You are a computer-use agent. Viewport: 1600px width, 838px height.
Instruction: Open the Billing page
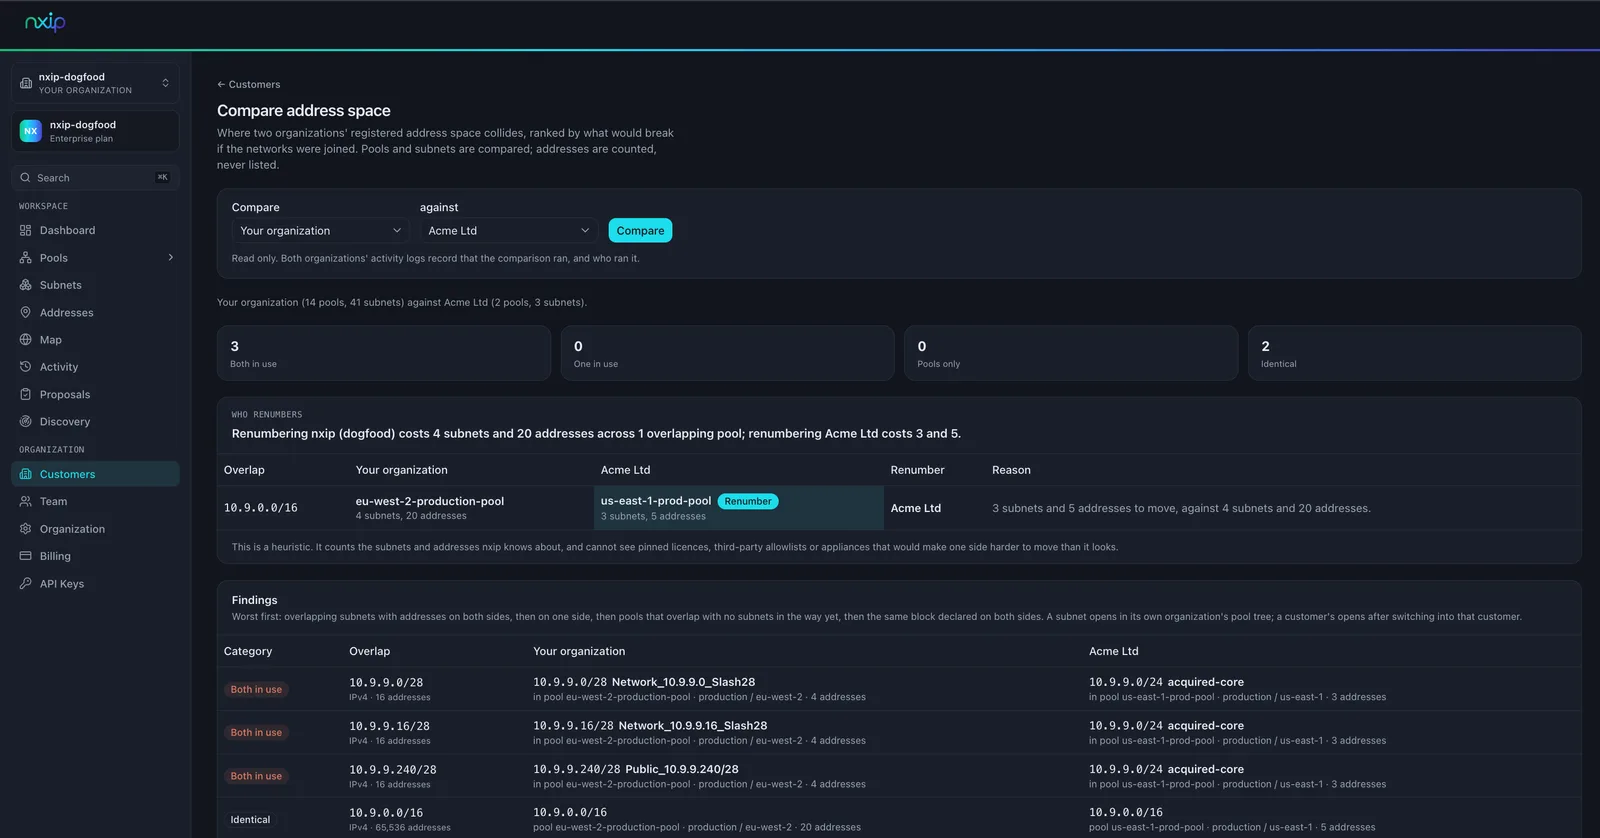pos(95,556)
